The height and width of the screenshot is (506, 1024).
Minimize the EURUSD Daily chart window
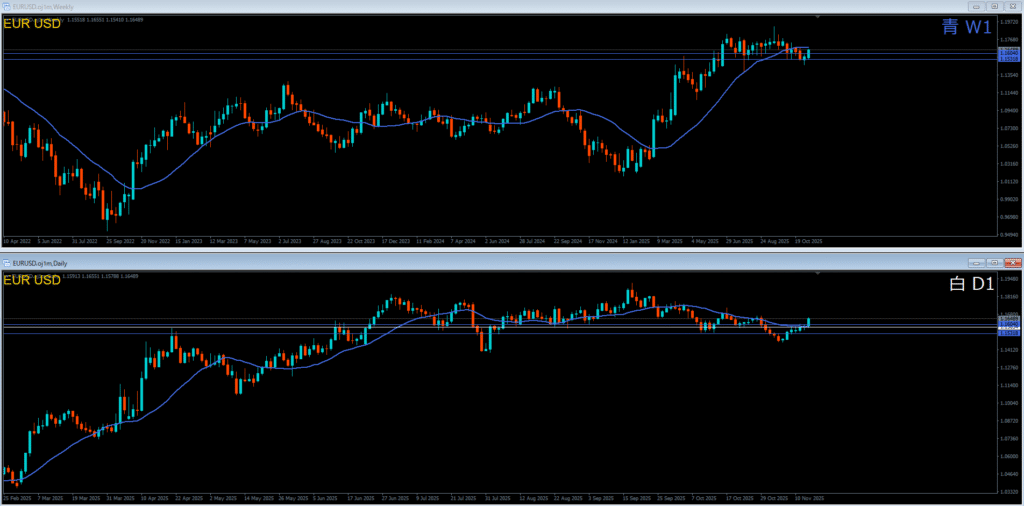pos(977,262)
